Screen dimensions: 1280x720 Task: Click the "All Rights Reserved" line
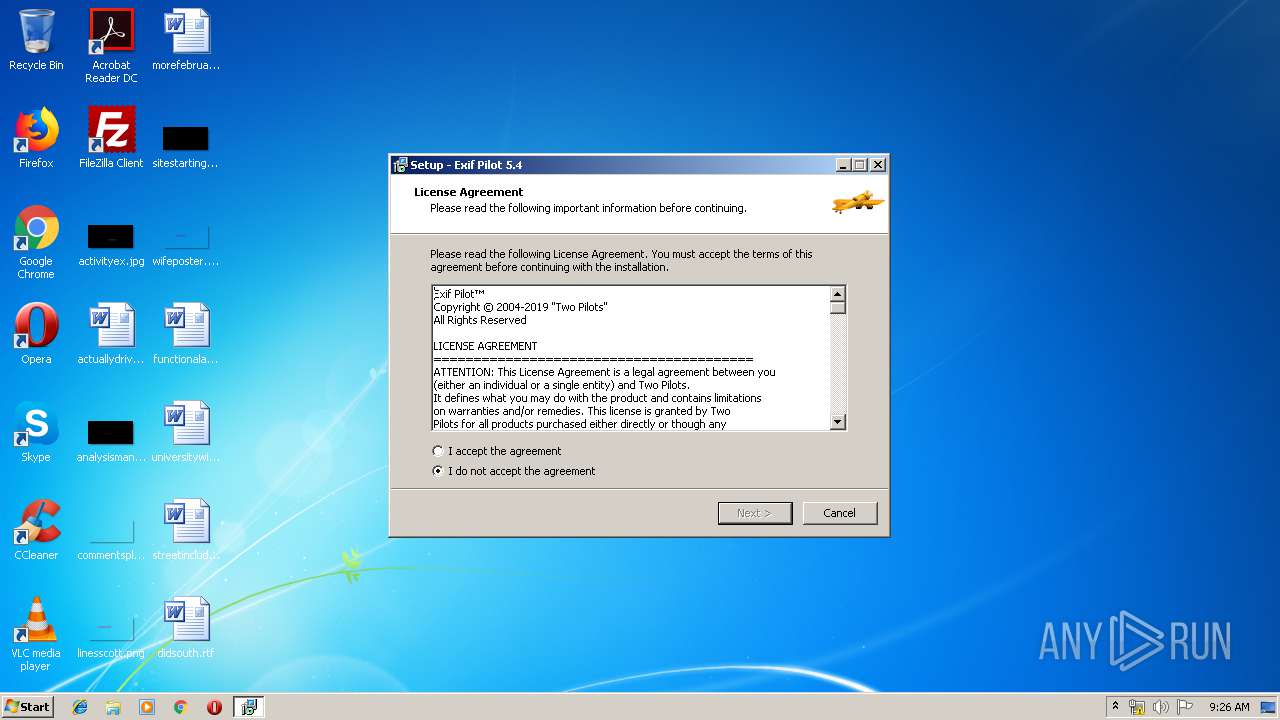click(x=480, y=320)
